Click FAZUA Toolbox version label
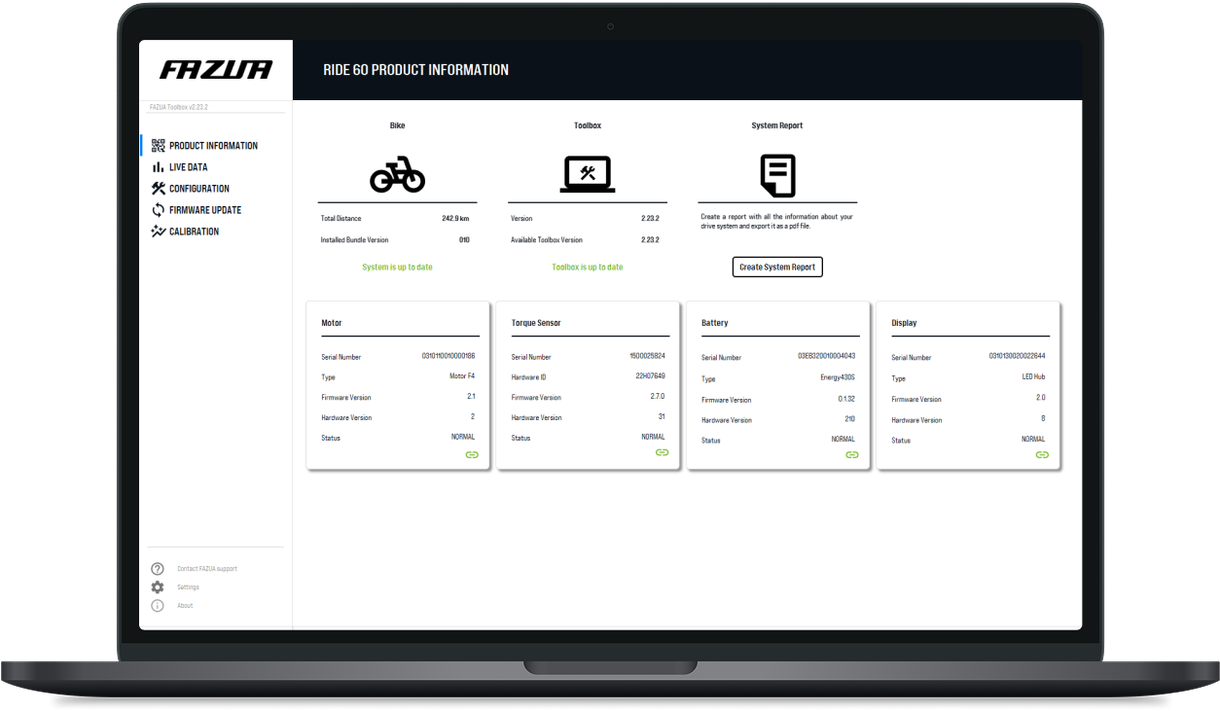1220x711 pixels. pyautogui.click(x=178, y=107)
